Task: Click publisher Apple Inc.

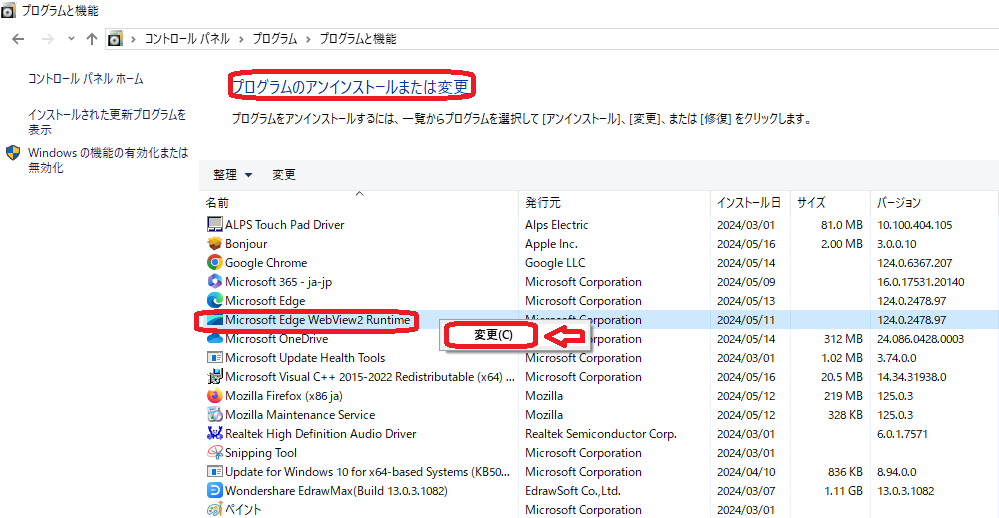Action: 551,243
